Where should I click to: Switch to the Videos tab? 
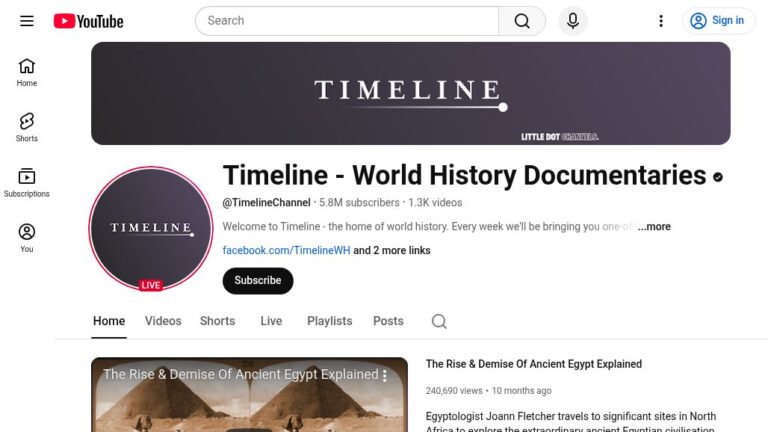[x=163, y=321]
